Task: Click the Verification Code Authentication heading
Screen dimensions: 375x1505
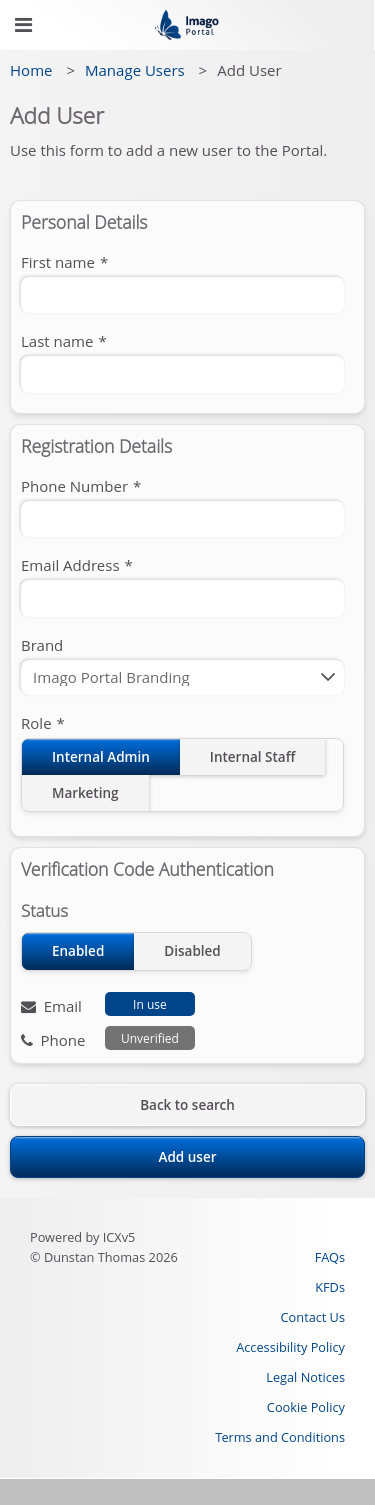Action: (x=147, y=869)
